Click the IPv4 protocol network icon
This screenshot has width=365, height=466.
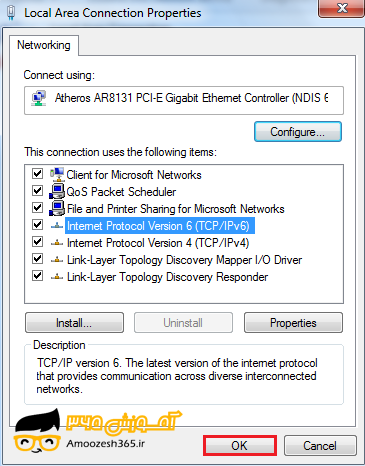point(57,243)
